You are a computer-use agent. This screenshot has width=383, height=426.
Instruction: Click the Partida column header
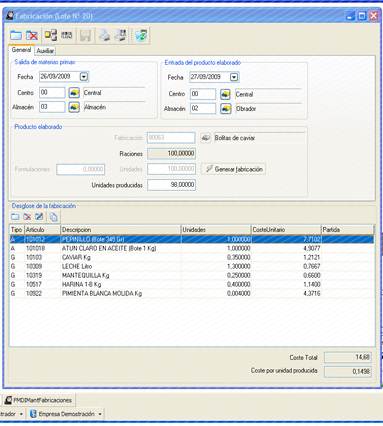point(347,230)
